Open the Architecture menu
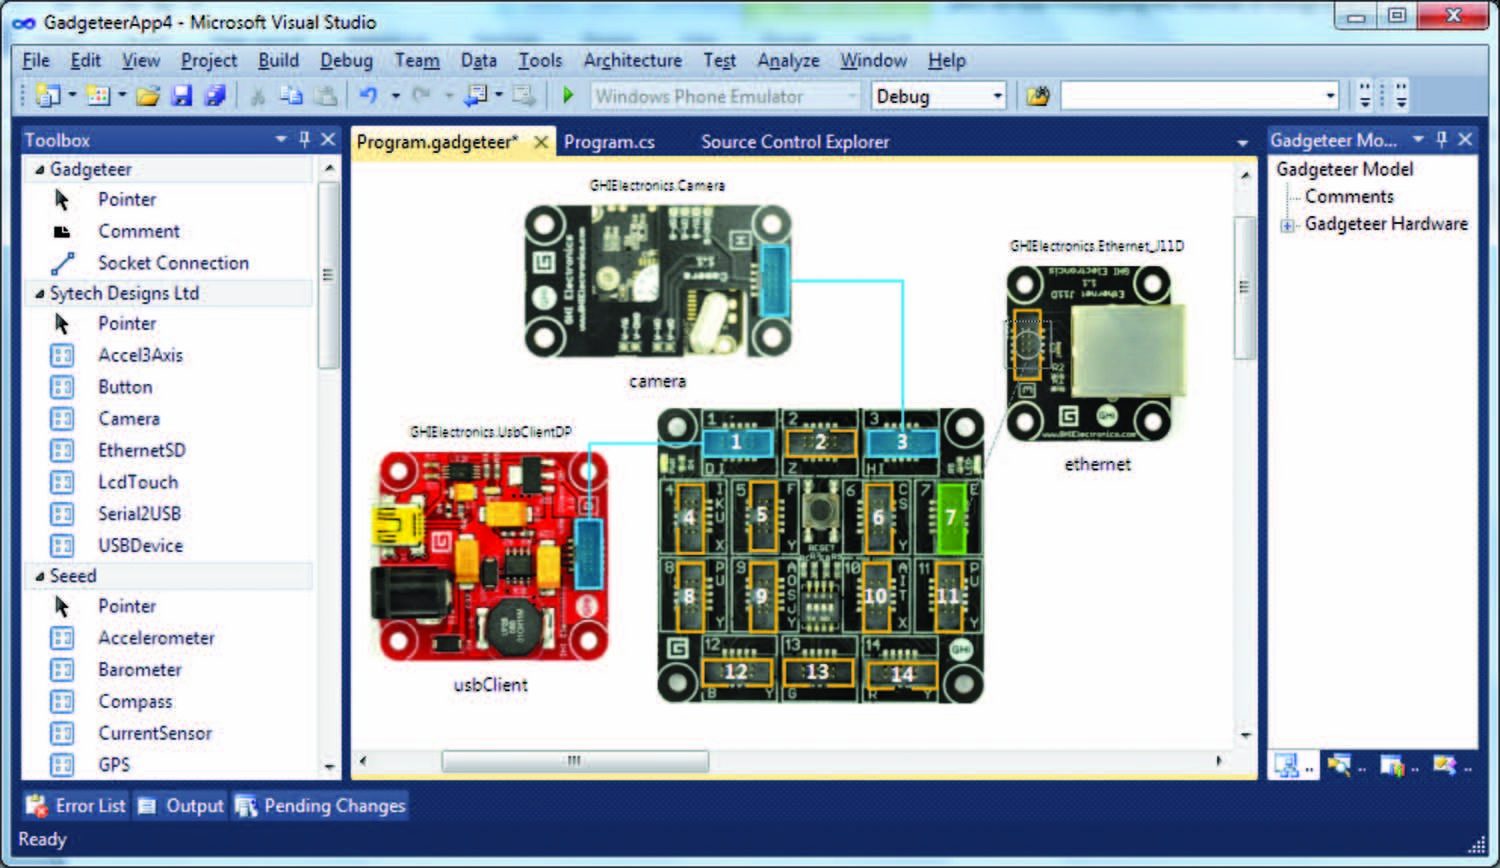The height and width of the screenshot is (868, 1500). coord(632,61)
